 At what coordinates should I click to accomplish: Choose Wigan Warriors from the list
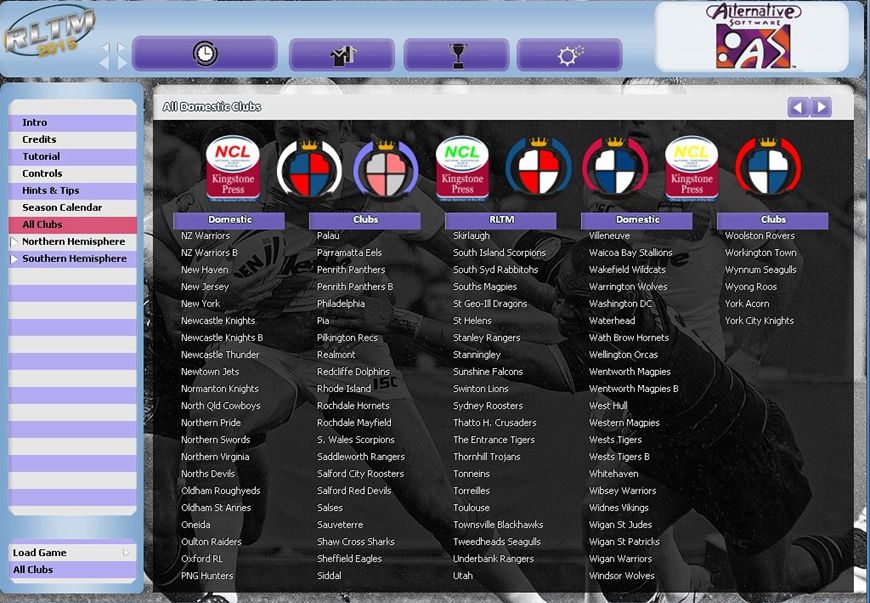tap(620, 559)
